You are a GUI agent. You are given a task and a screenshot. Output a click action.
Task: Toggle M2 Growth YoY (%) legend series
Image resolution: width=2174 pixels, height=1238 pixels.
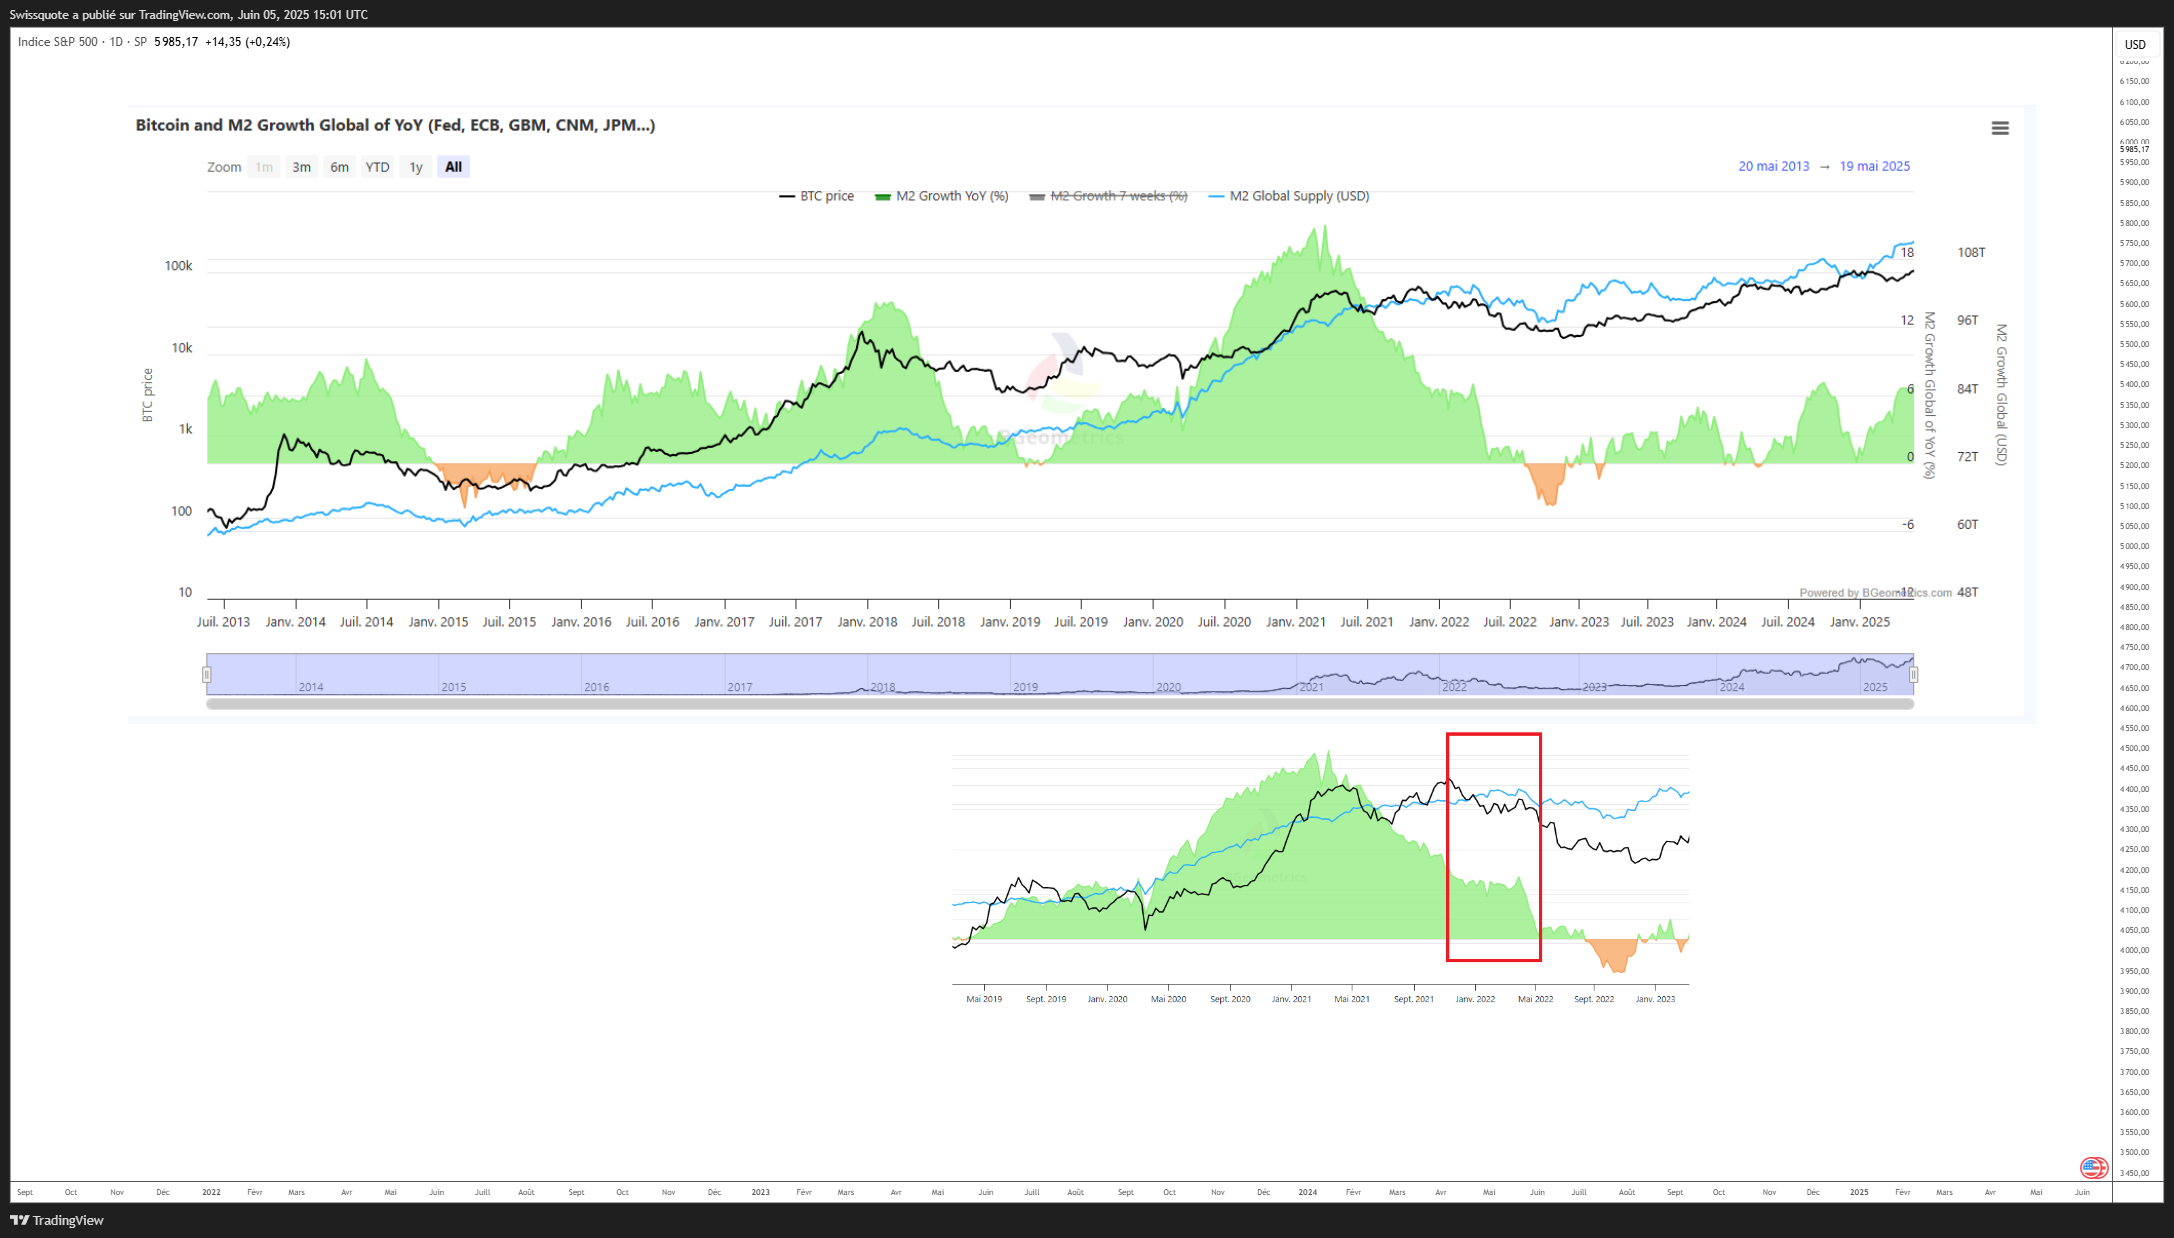click(941, 196)
